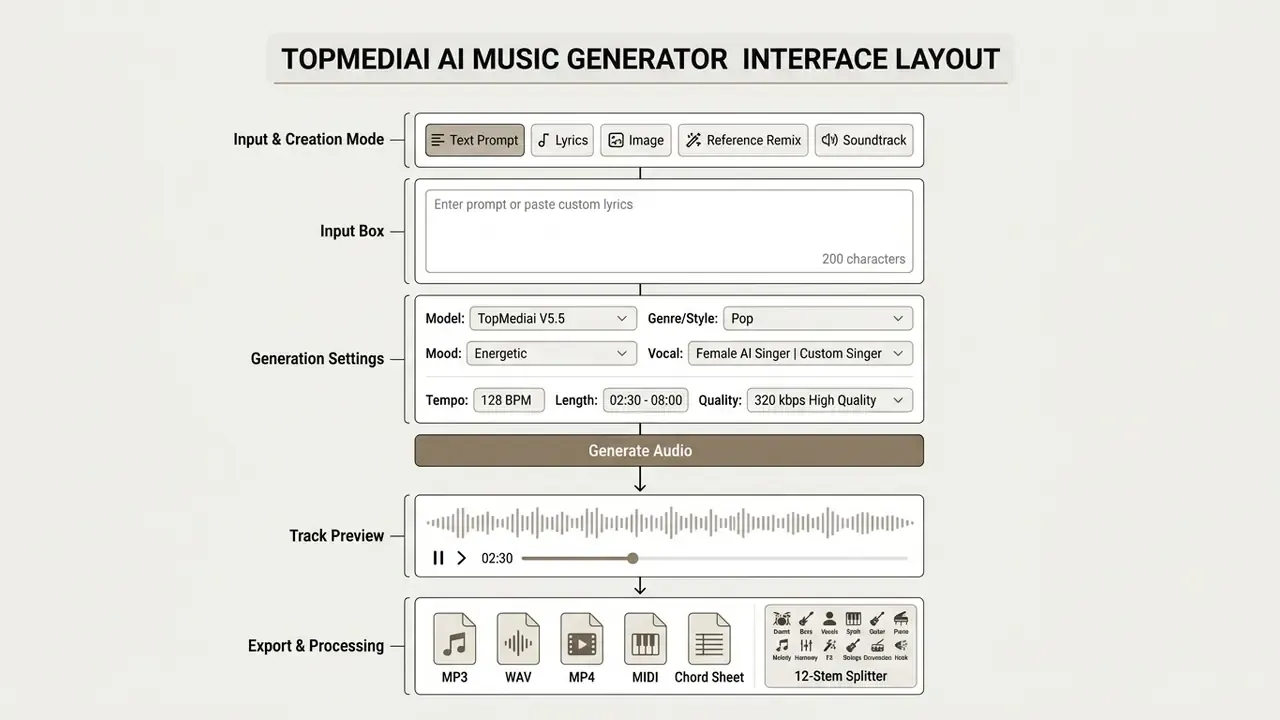
Task: Export the track as MP4 video
Action: point(582,639)
